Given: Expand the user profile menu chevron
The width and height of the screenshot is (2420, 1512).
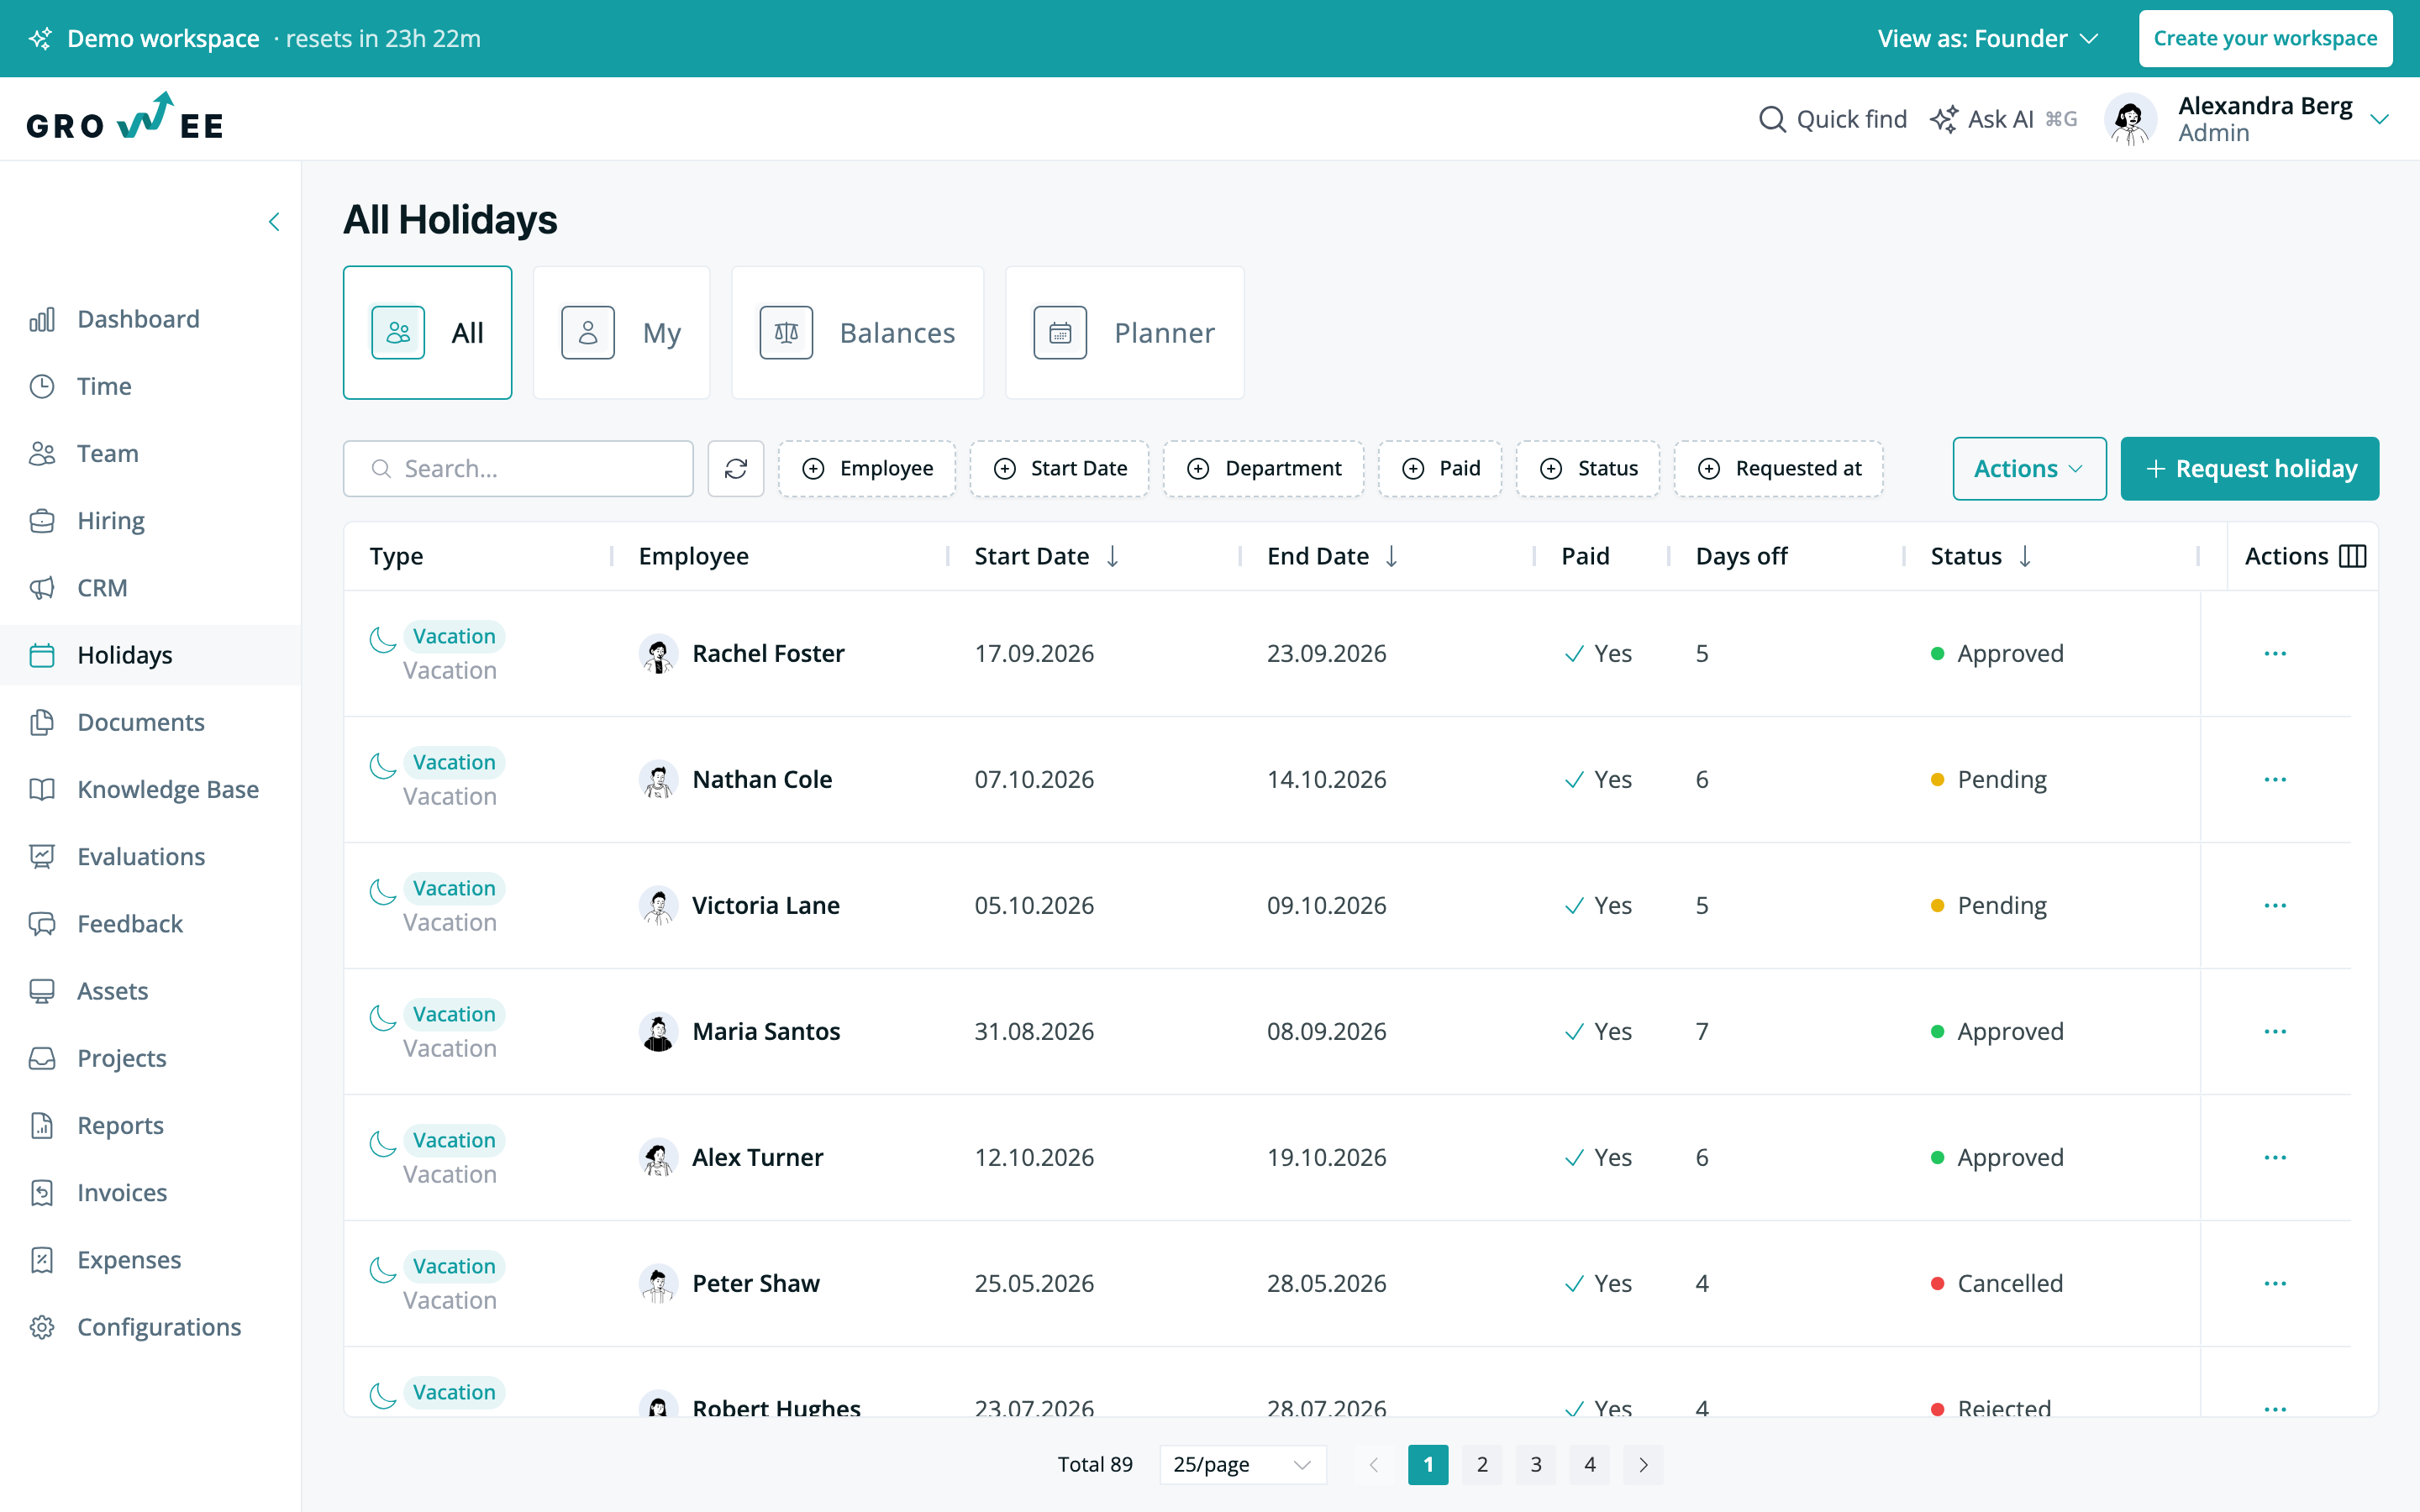Looking at the screenshot, I should (2379, 119).
